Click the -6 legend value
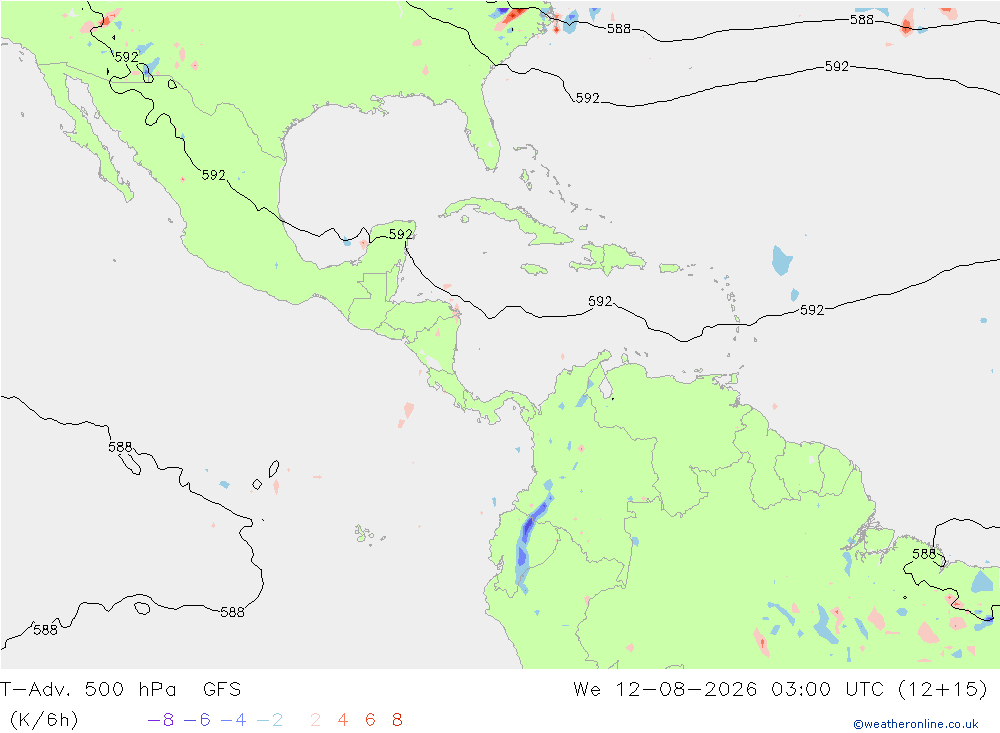This screenshot has height=733, width=1000. tap(197, 720)
